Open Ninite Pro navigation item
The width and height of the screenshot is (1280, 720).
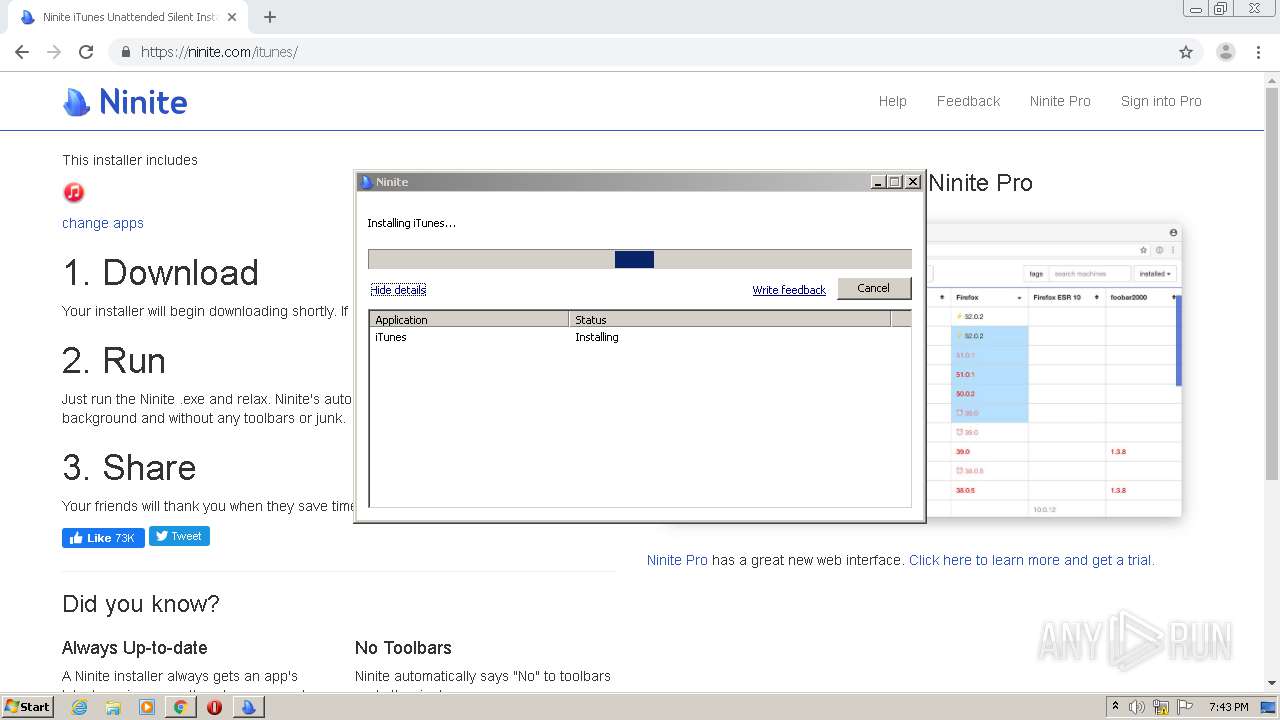1060,101
